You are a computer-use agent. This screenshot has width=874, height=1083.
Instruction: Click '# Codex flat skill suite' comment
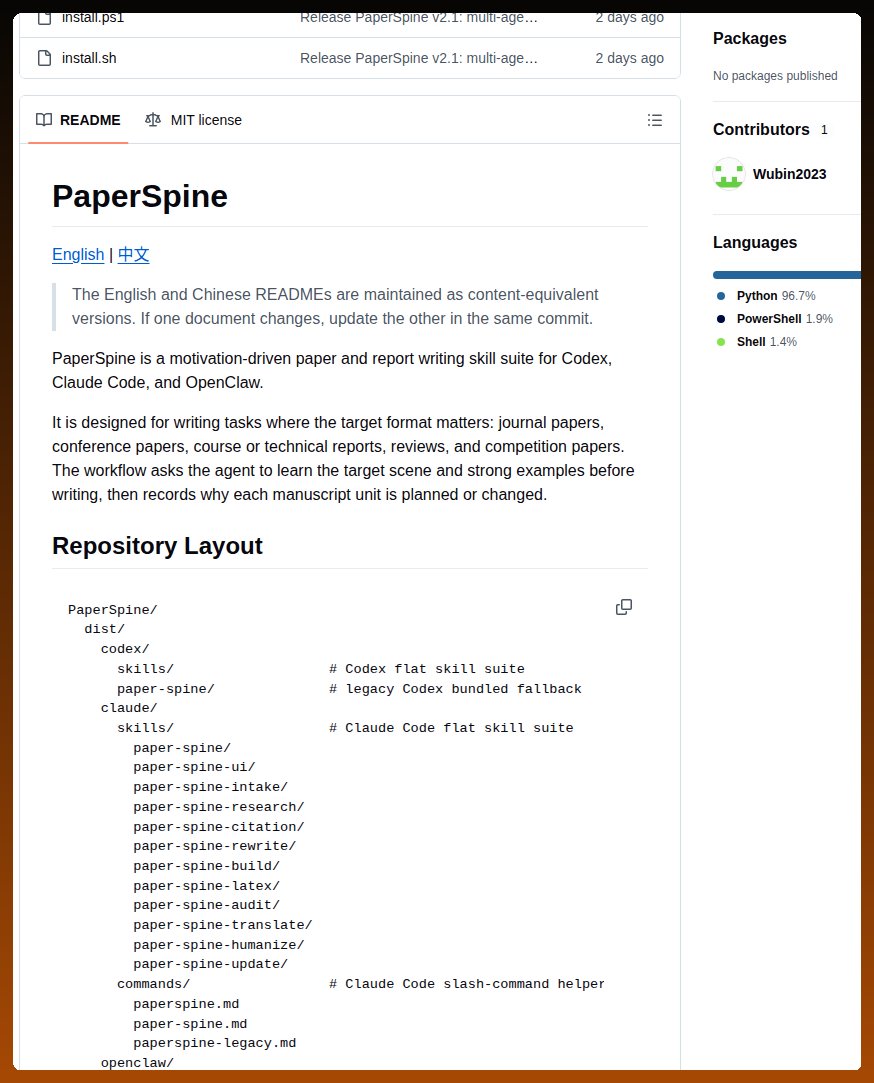click(x=427, y=669)
